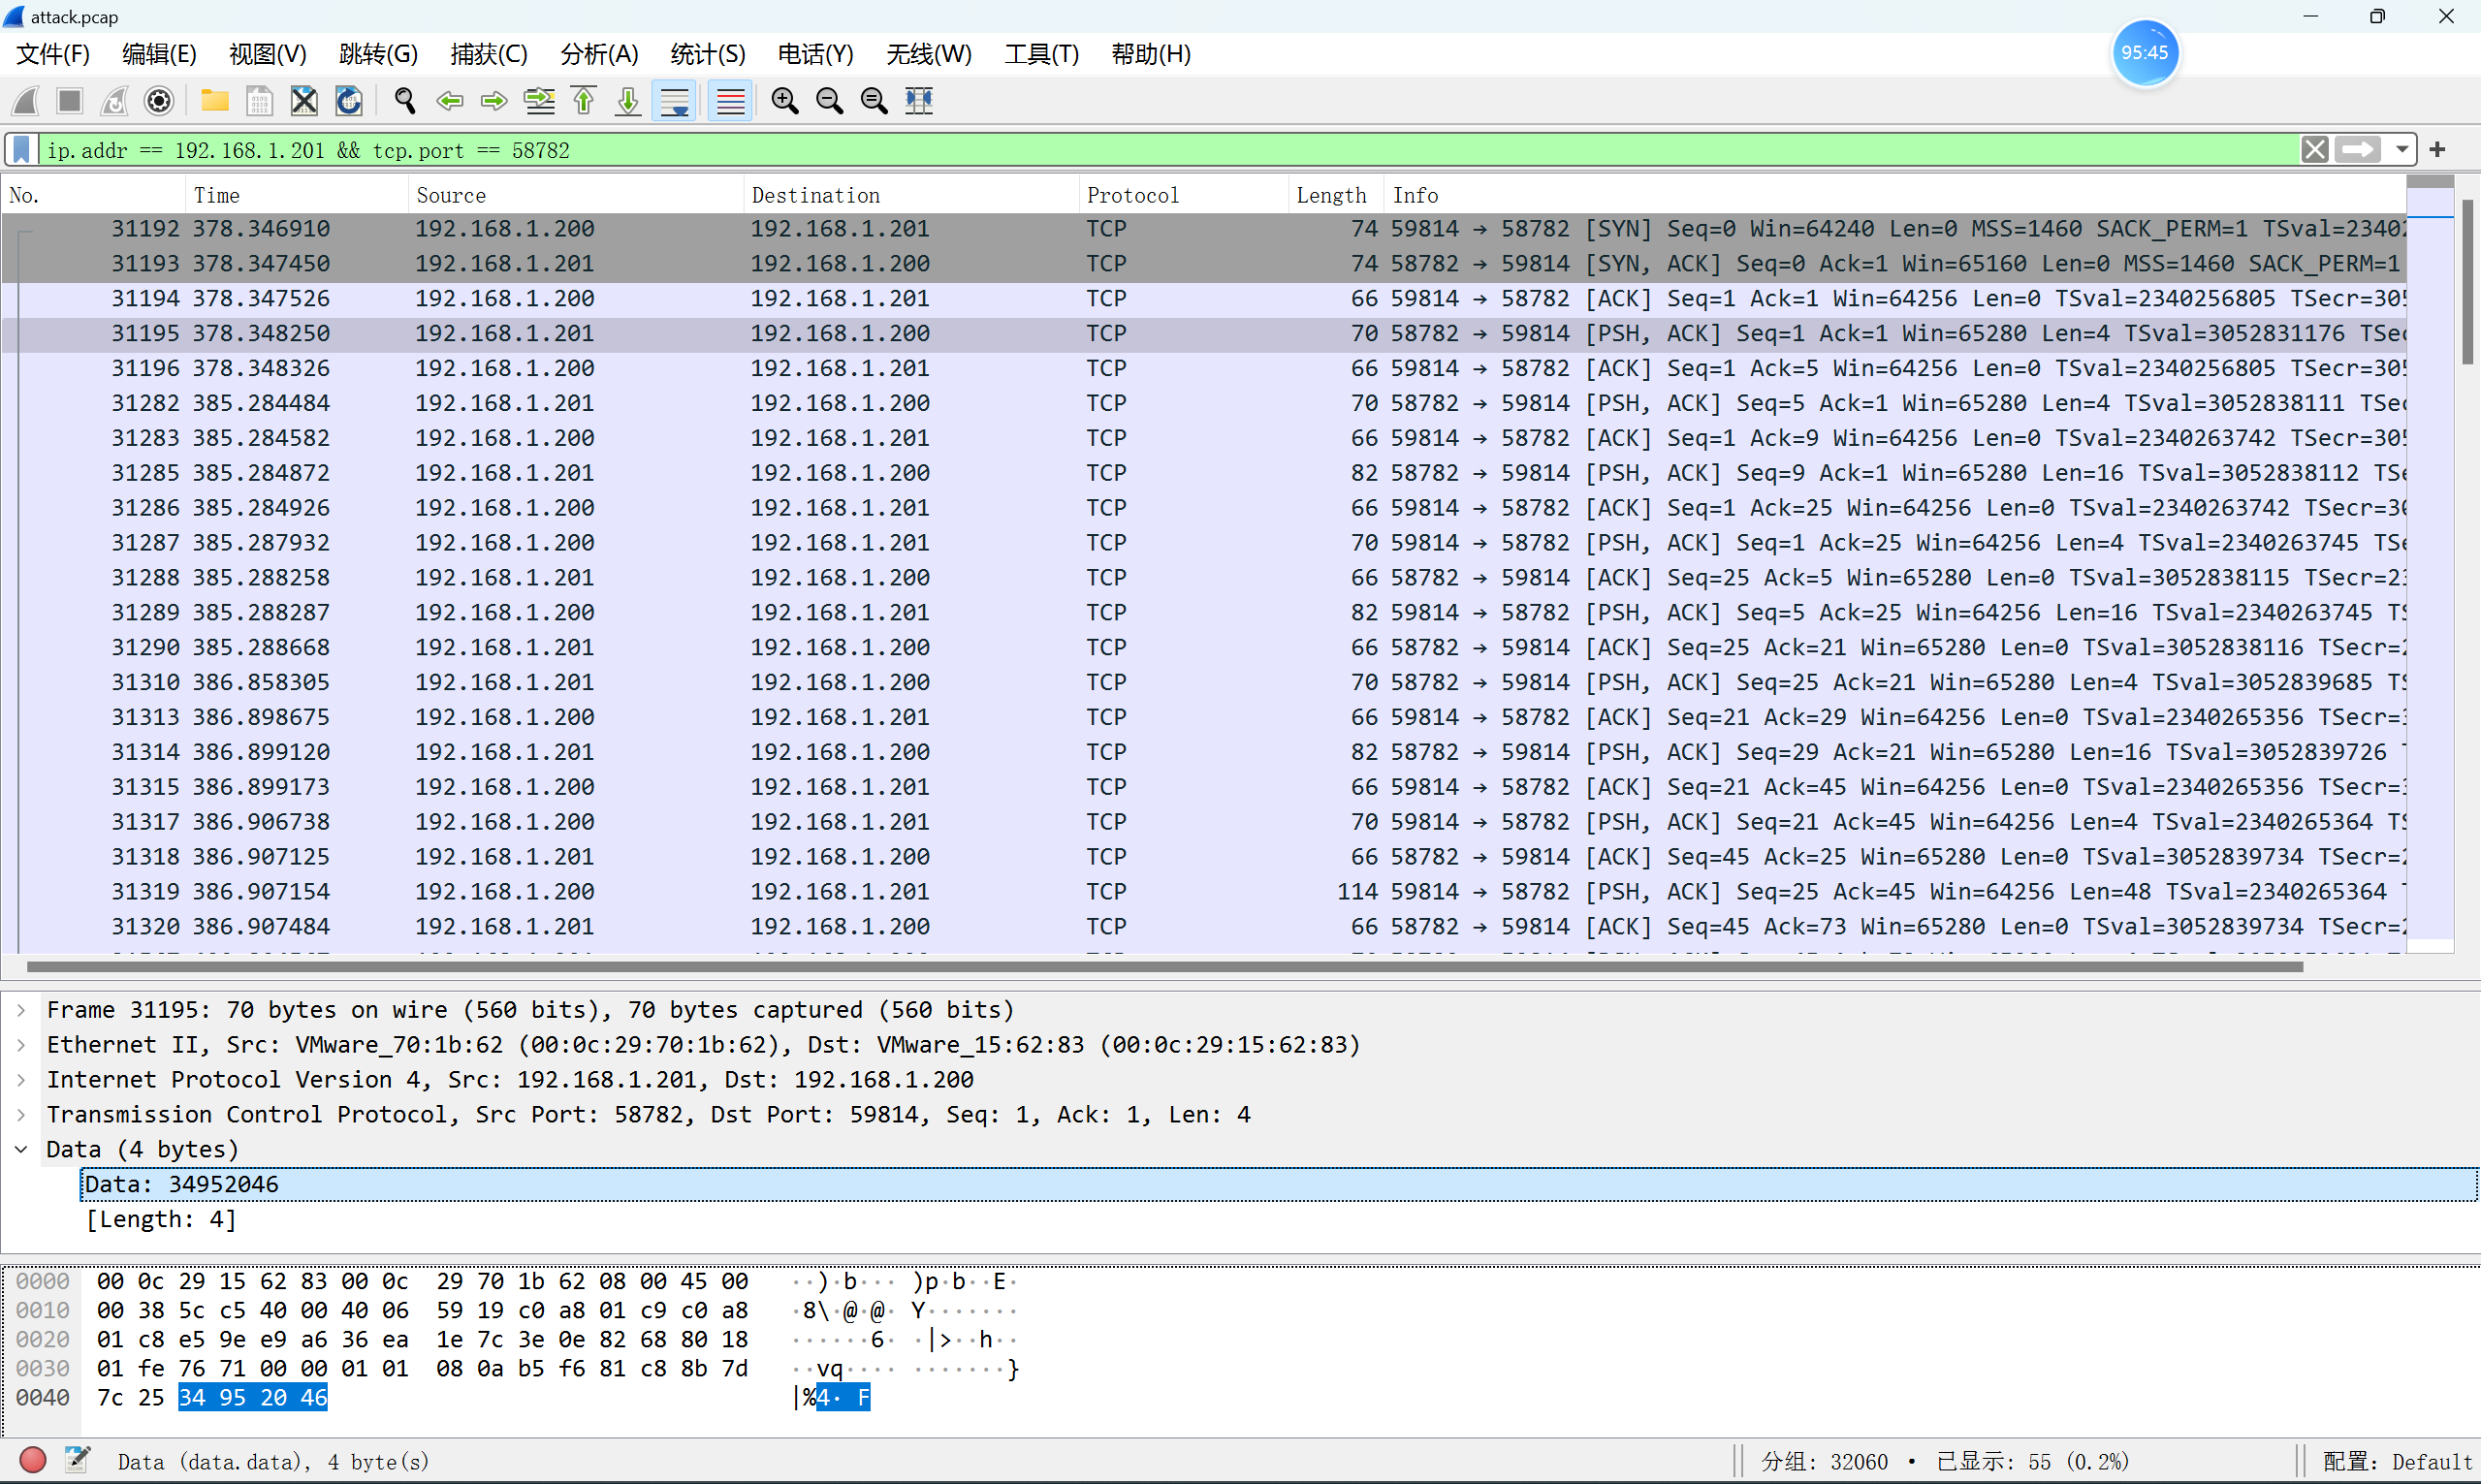
Task: Zoom out the main window text
Action: (830, 101)
